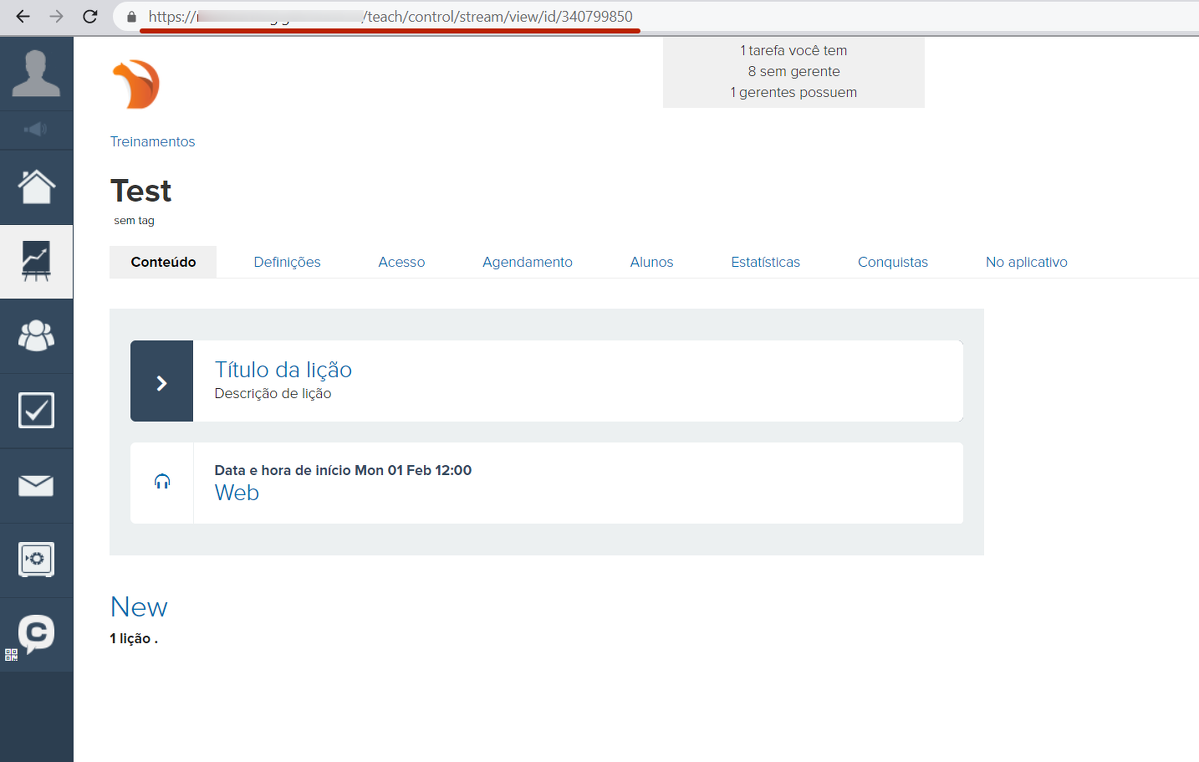
Task: Open the trainings chart board icon
Action: [x=36, y=261]
